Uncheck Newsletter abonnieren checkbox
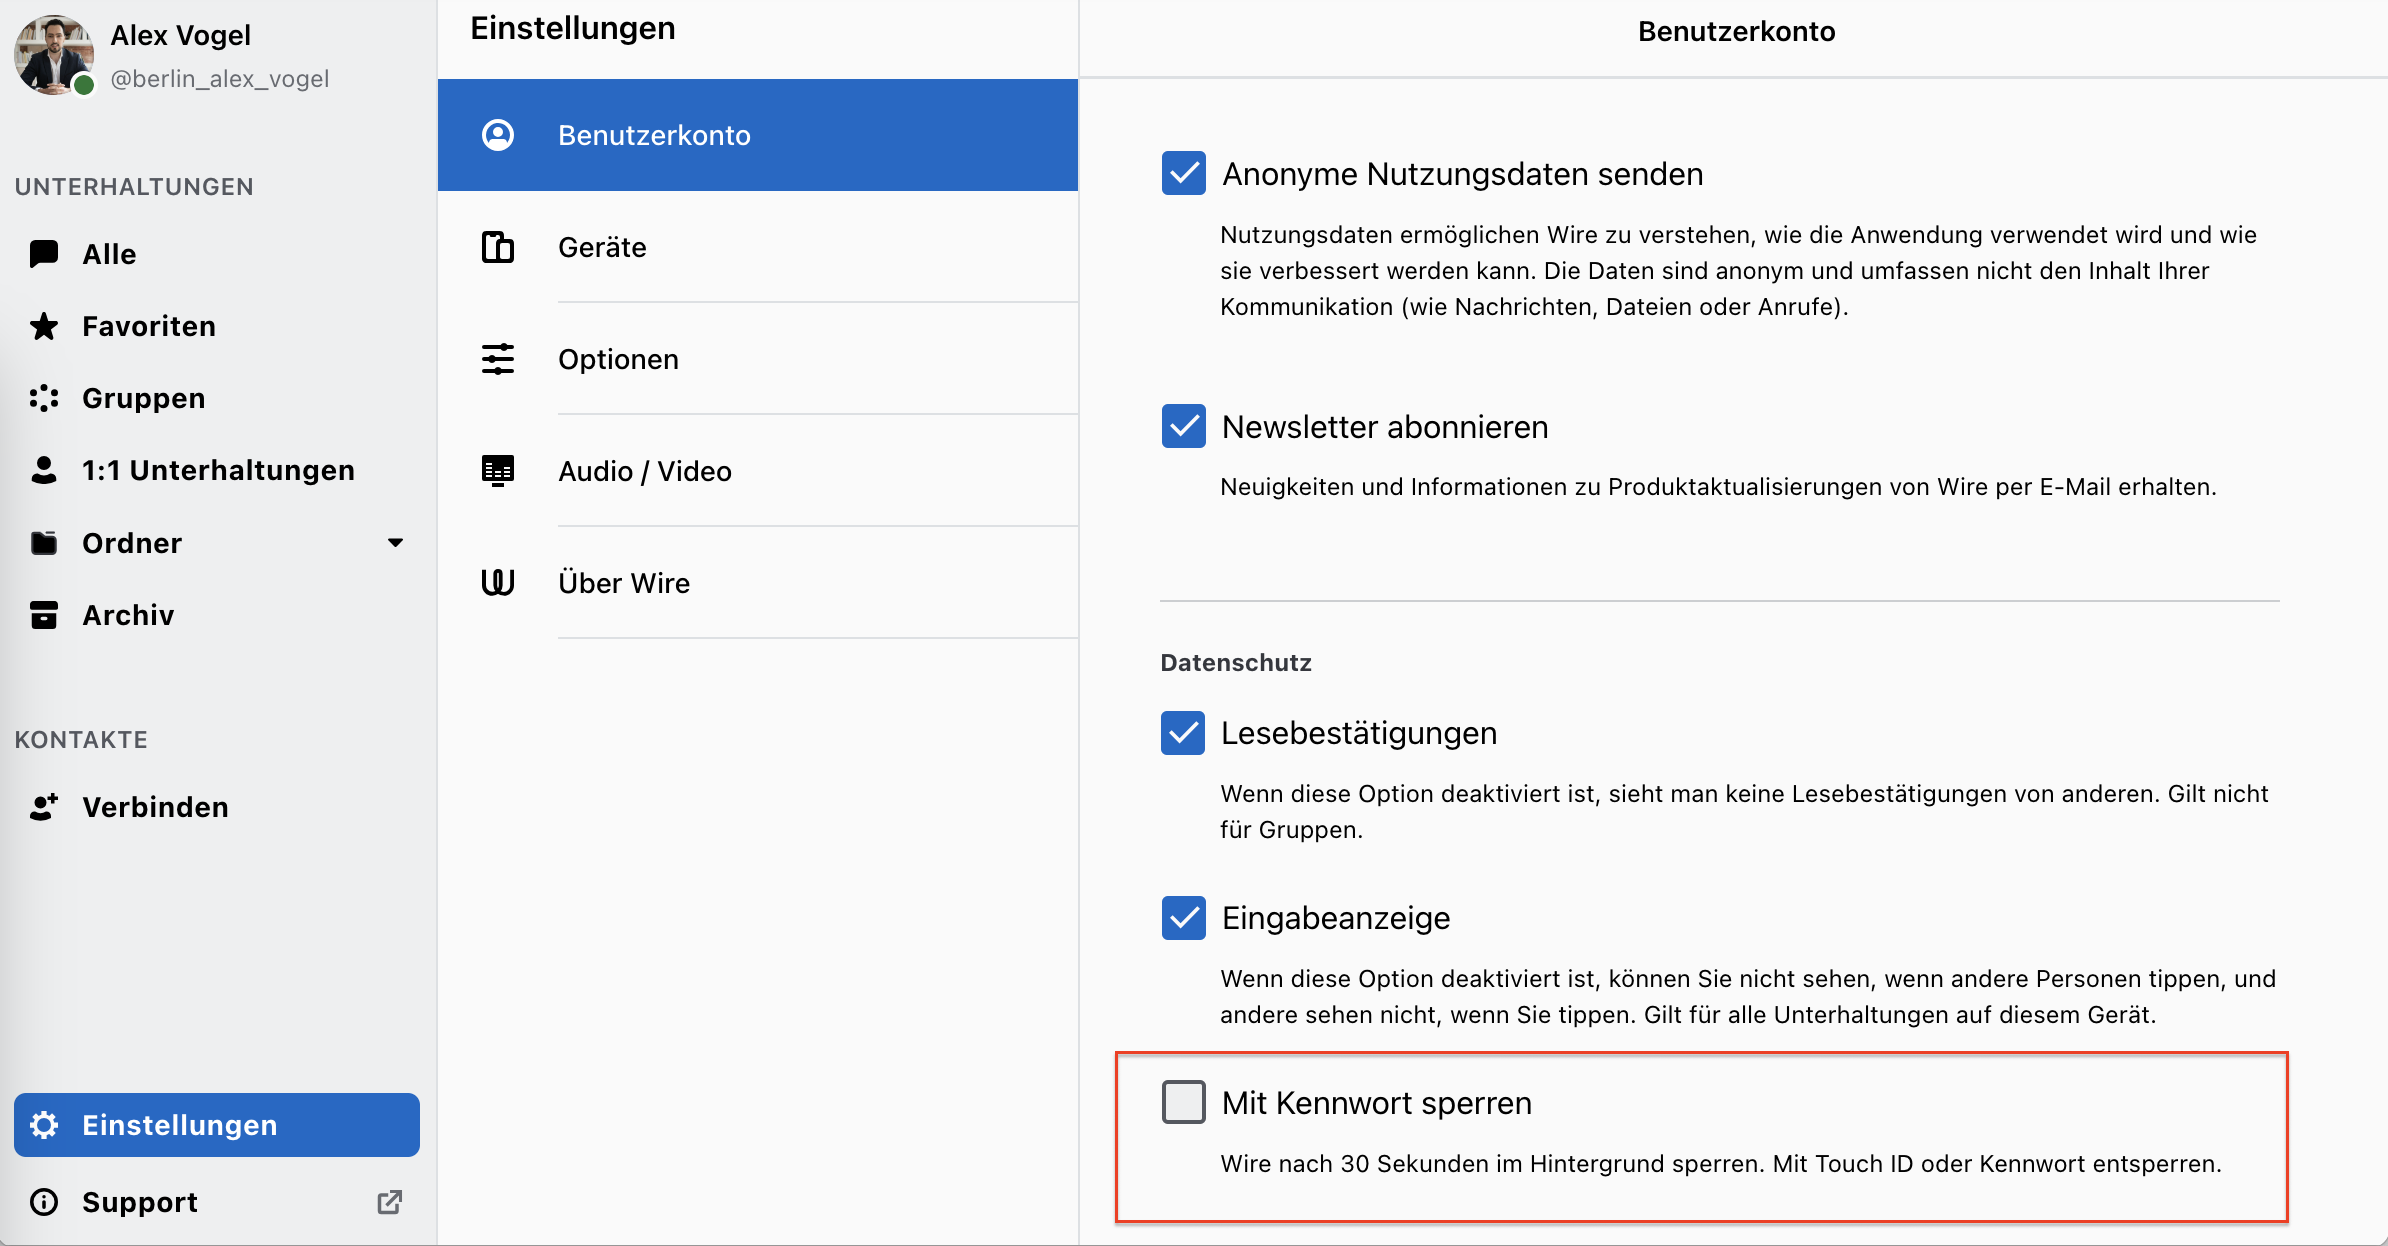The width and height of the screenshot is (2388, 1246). click(x=1184, y=426)
